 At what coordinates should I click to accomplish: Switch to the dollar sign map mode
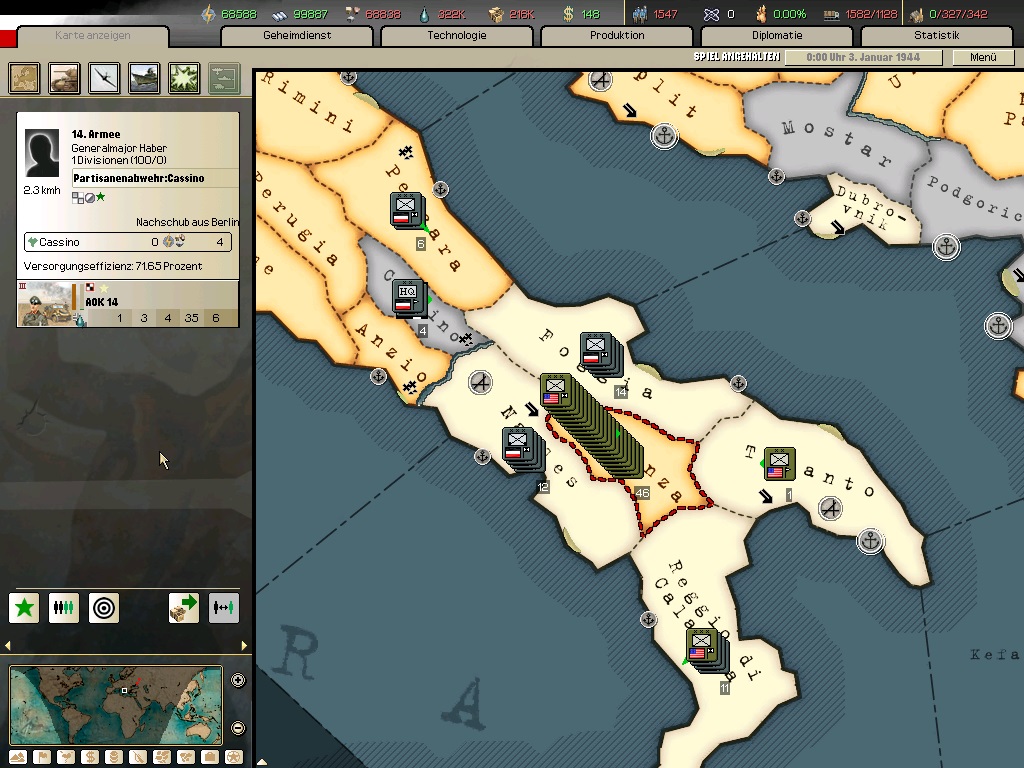(90, 757)
